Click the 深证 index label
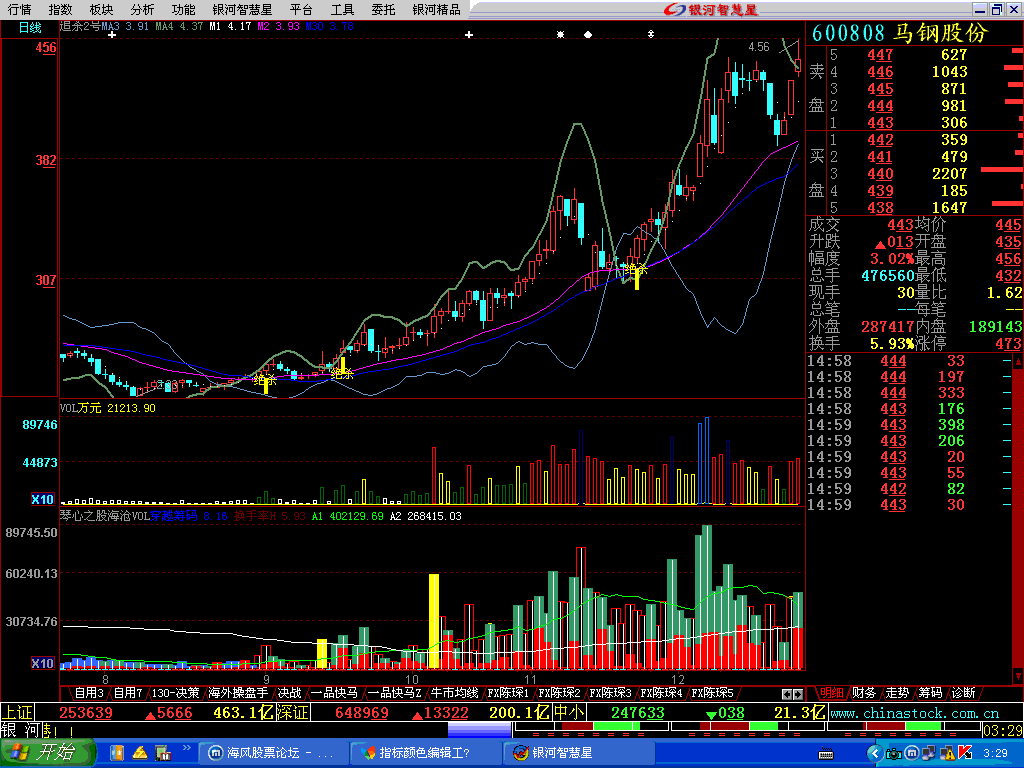 (293, 712)
